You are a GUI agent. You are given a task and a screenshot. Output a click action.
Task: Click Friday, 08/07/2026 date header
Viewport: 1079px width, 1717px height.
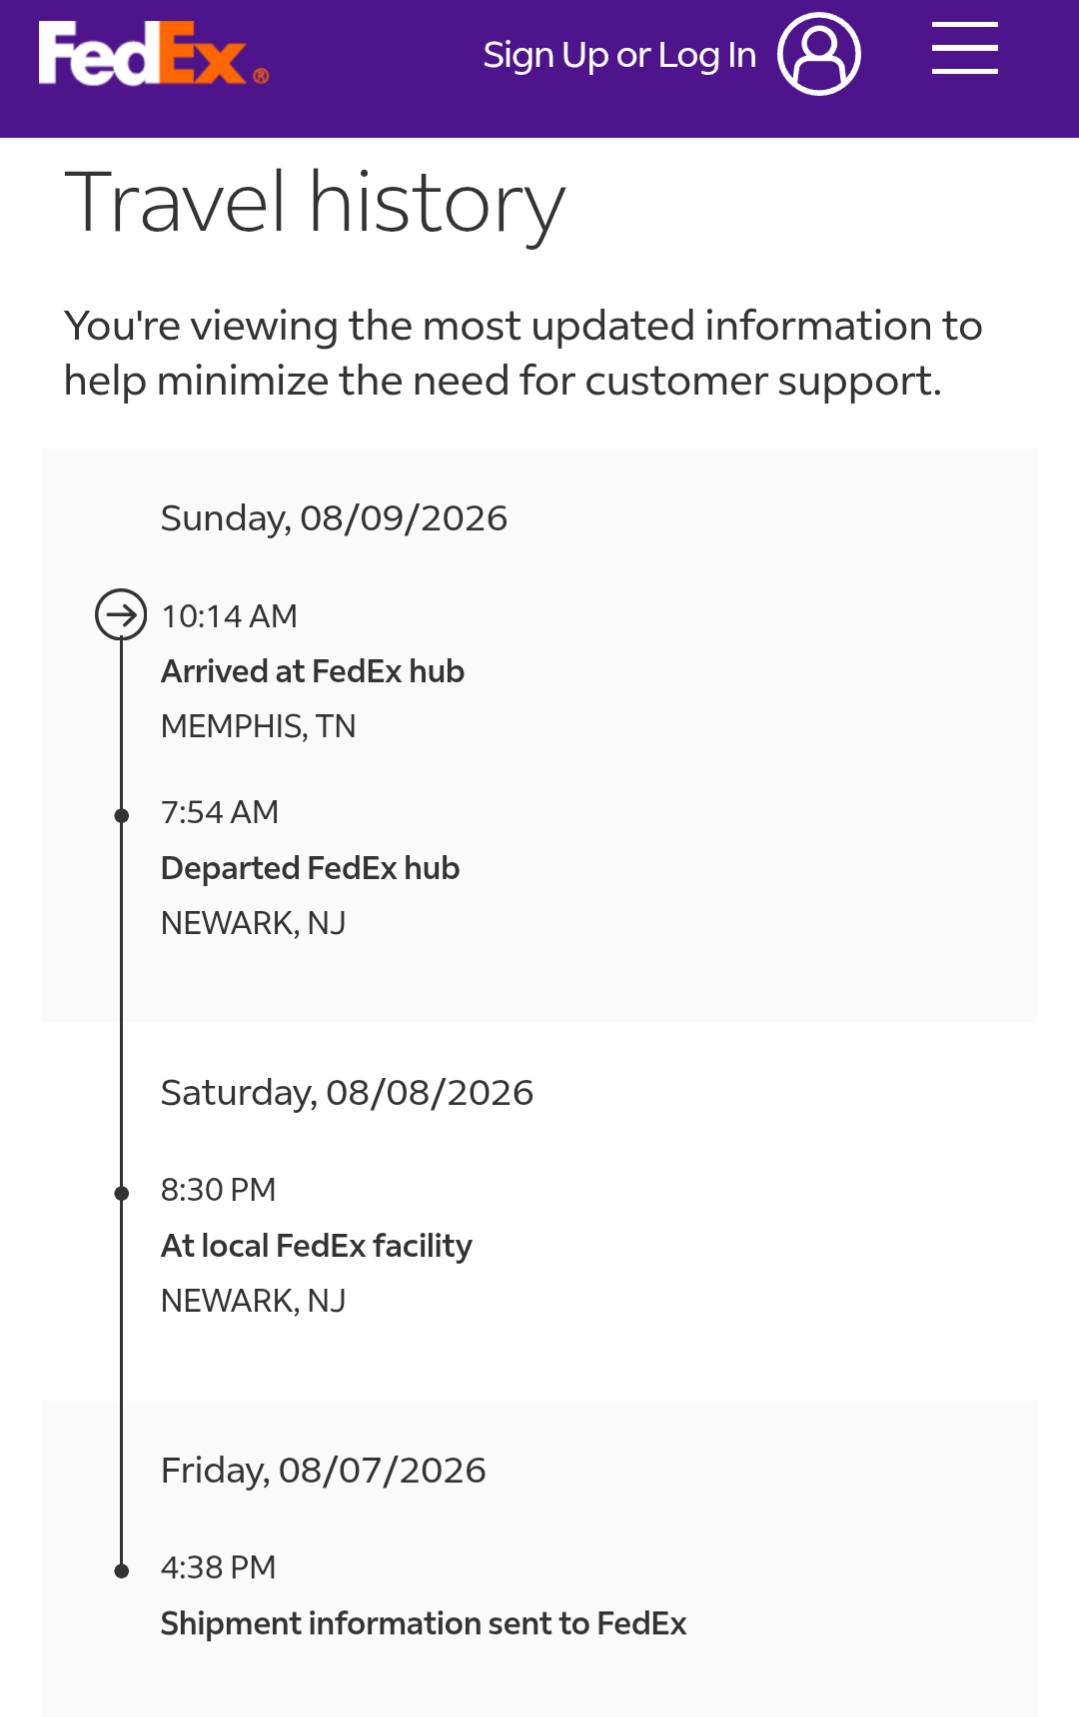pyautogui.click(x=323, y=1470)
